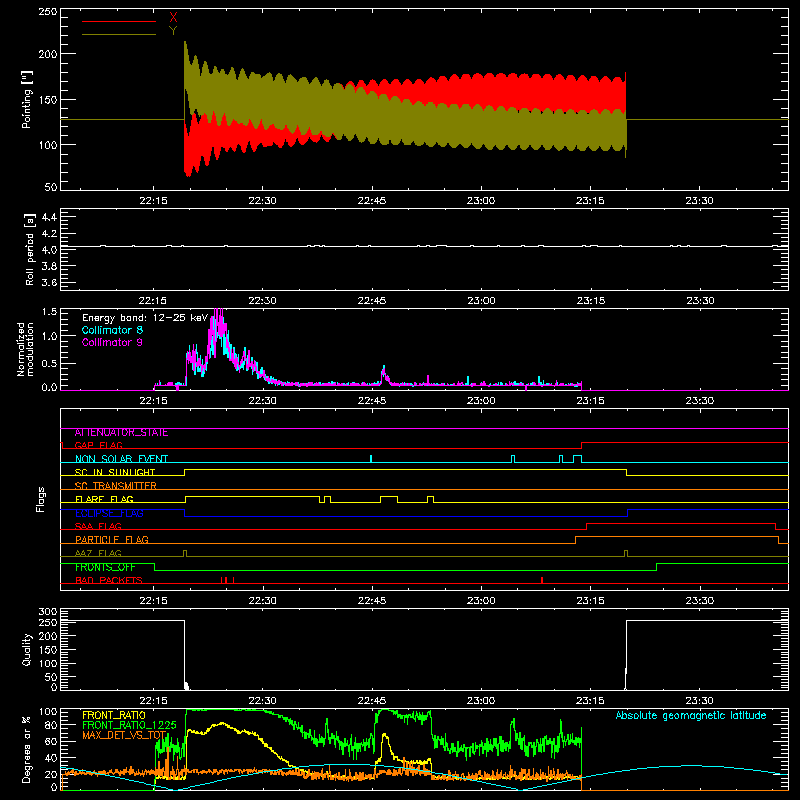Viewport: 800px width, 800px height.
Task: Click the Collimator 8 legend entry
Action: tap(112, 330)
